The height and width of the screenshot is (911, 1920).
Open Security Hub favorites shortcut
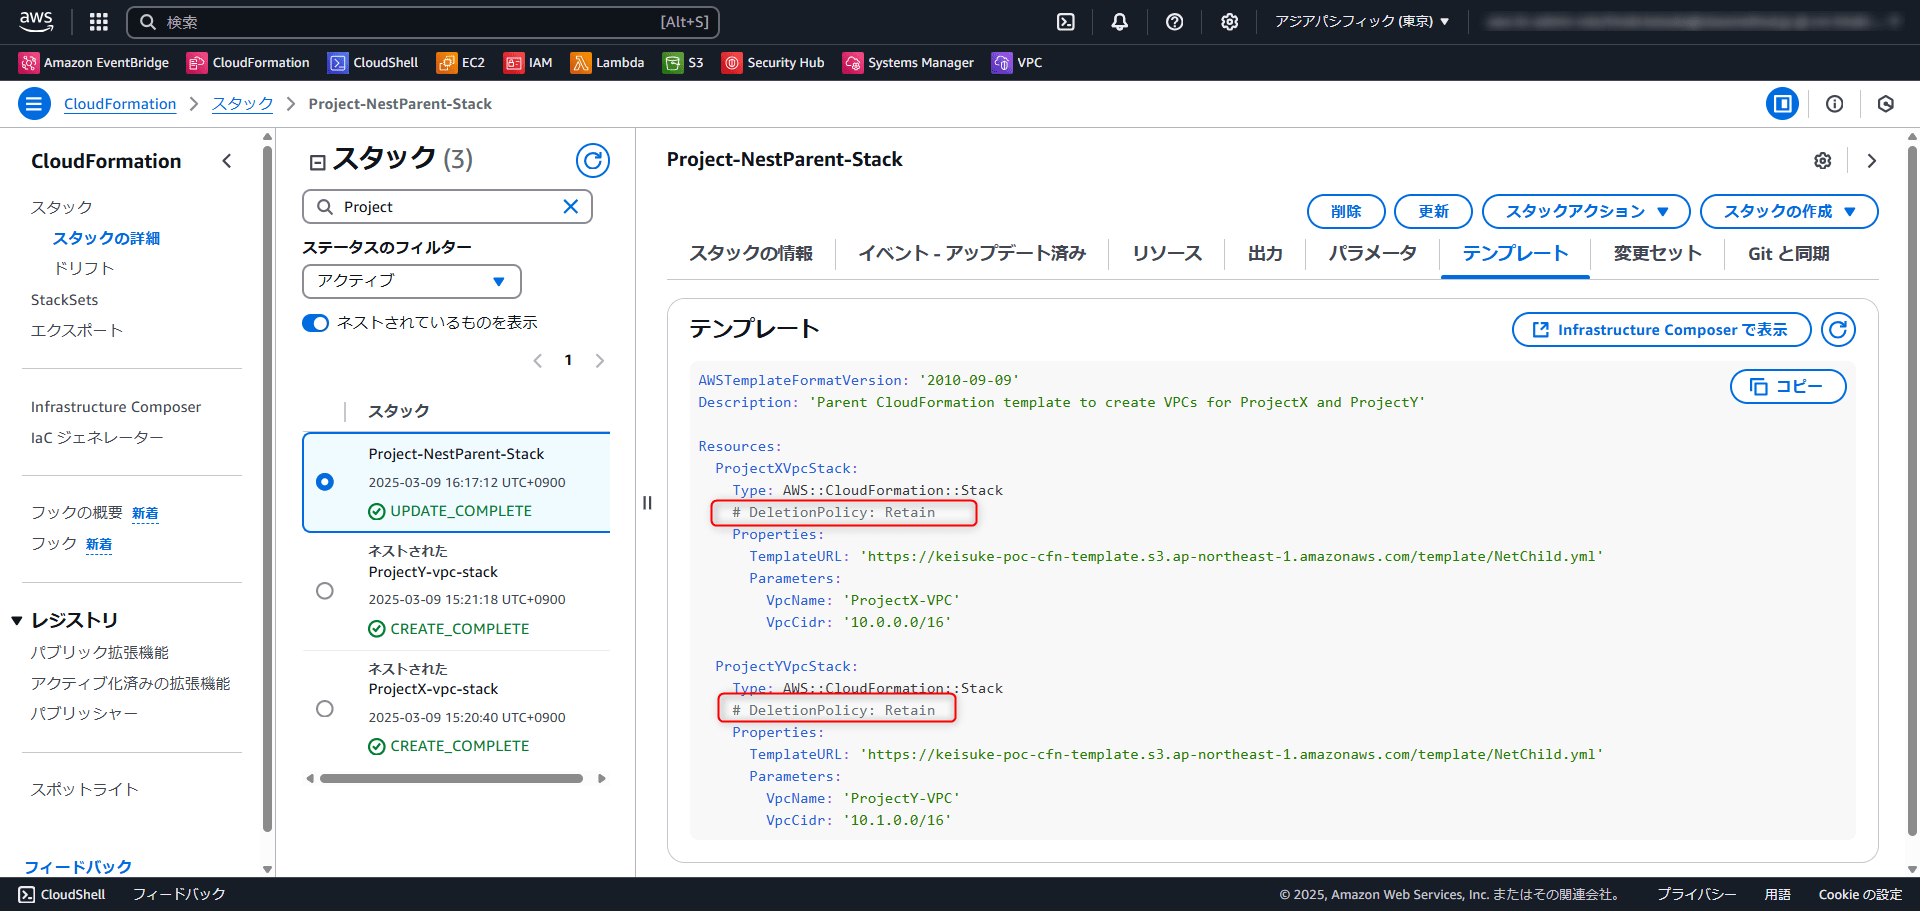(x=773, y=62)
